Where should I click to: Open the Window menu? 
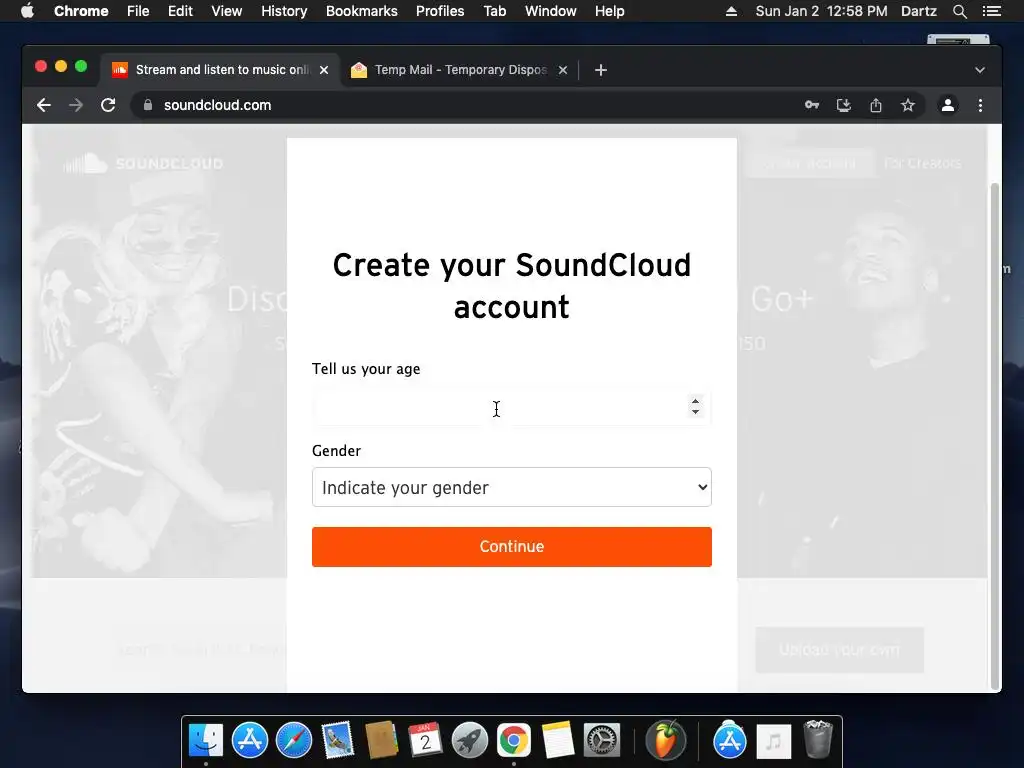(x=551, y=11)
